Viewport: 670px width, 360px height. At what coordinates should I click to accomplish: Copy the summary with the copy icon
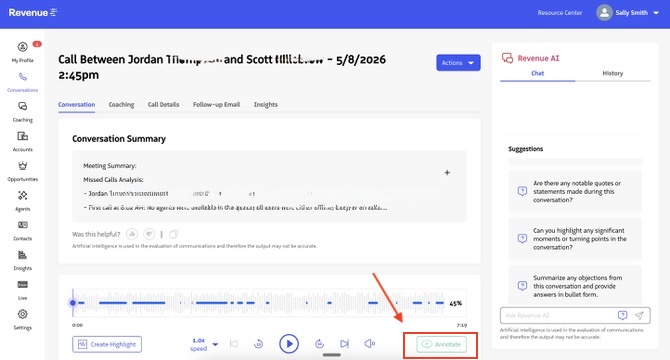pyautogui.click(x=173, y=234)
